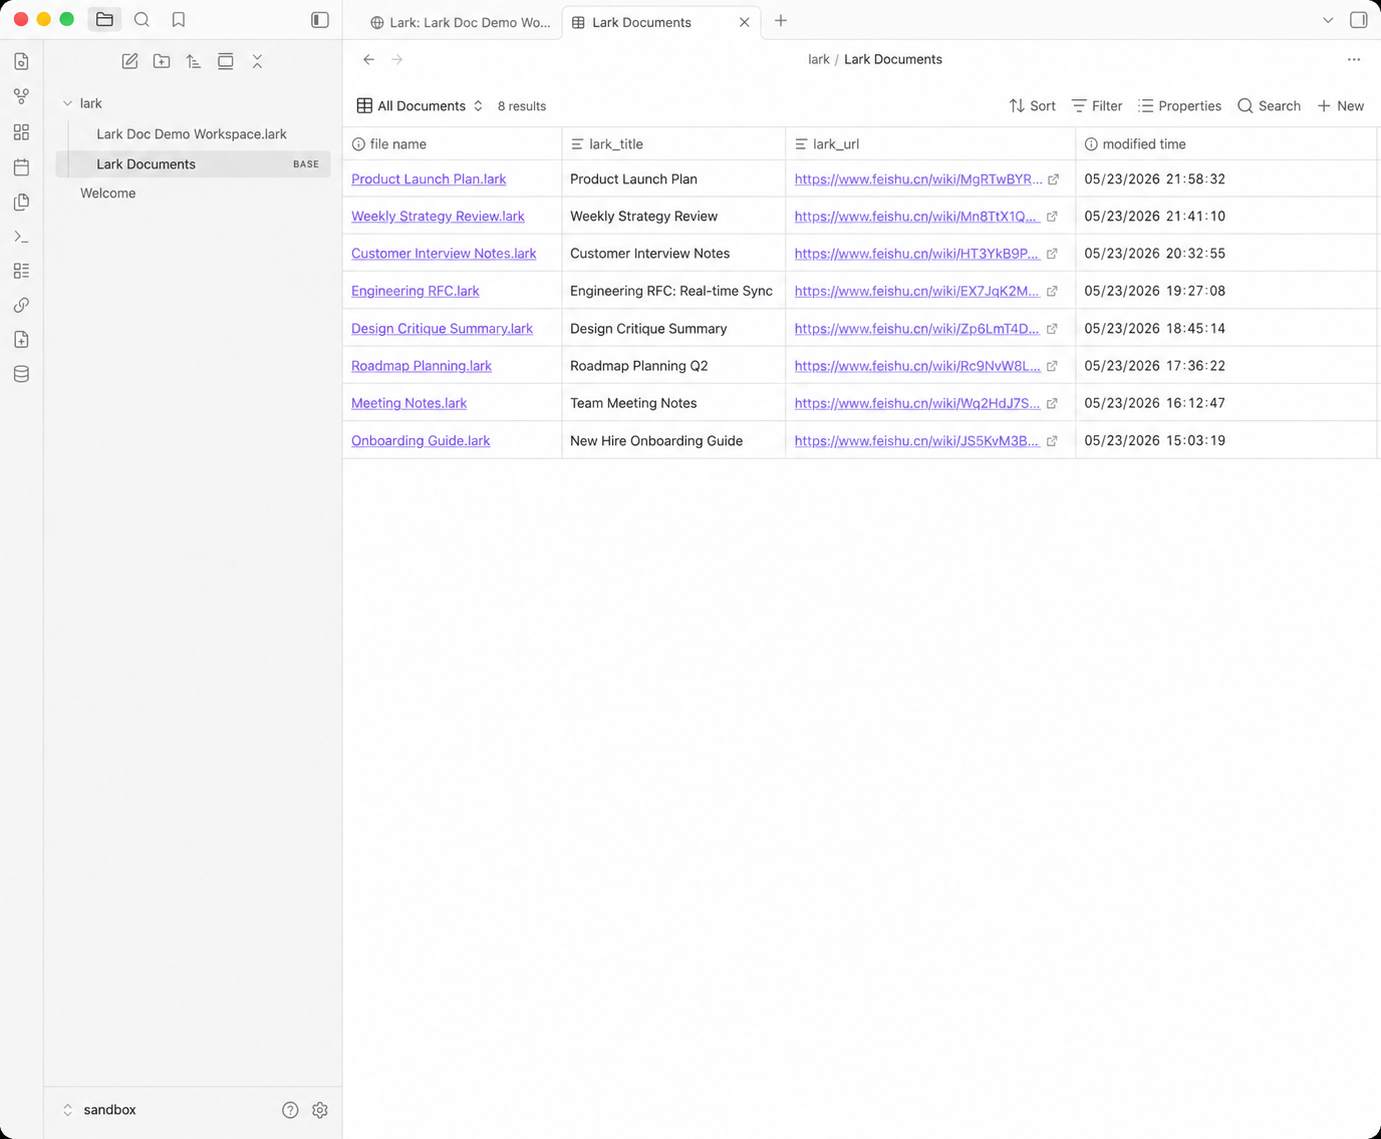Open Customer Interview Notes.lark file link
Image resolution: width=1381 pixels, height=1139 pixels.
pos(443,254)
